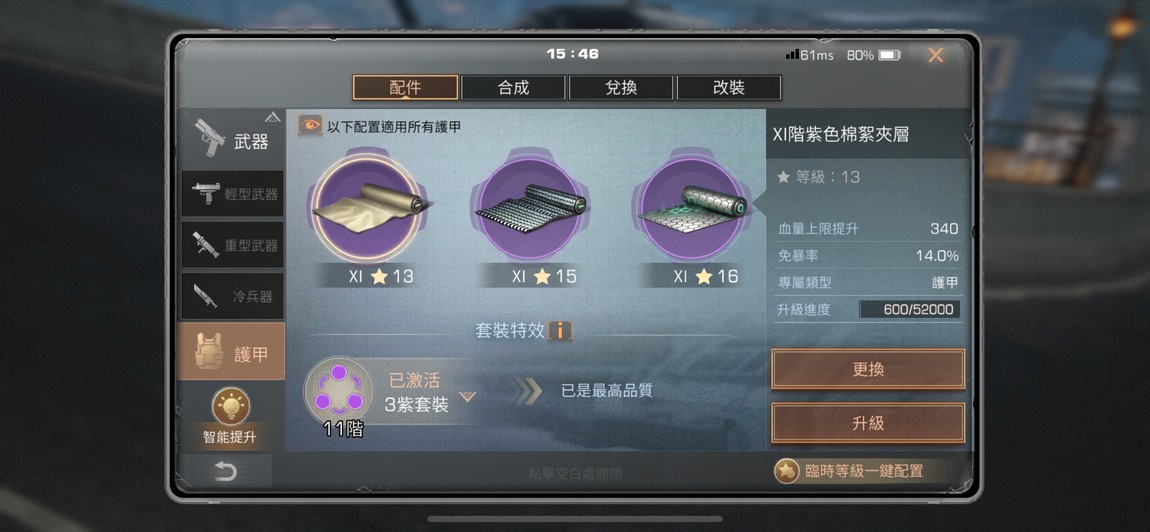The image size is (1150, 532).
Task: Open the 改裝 tab
Action: click(x=728, y=88)
